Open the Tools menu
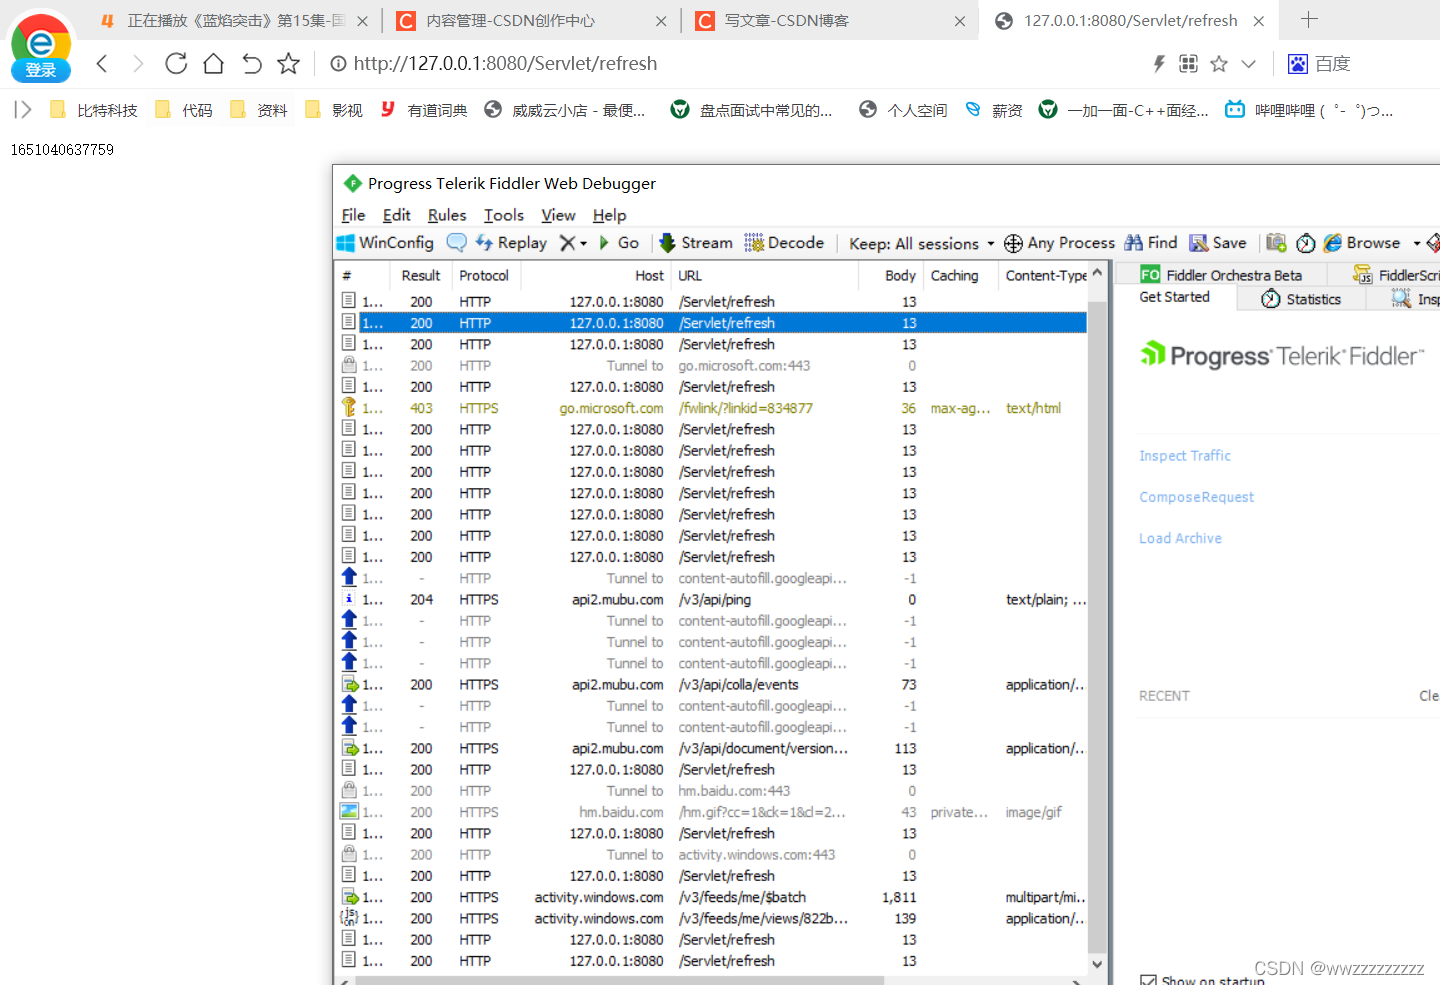 504,215
